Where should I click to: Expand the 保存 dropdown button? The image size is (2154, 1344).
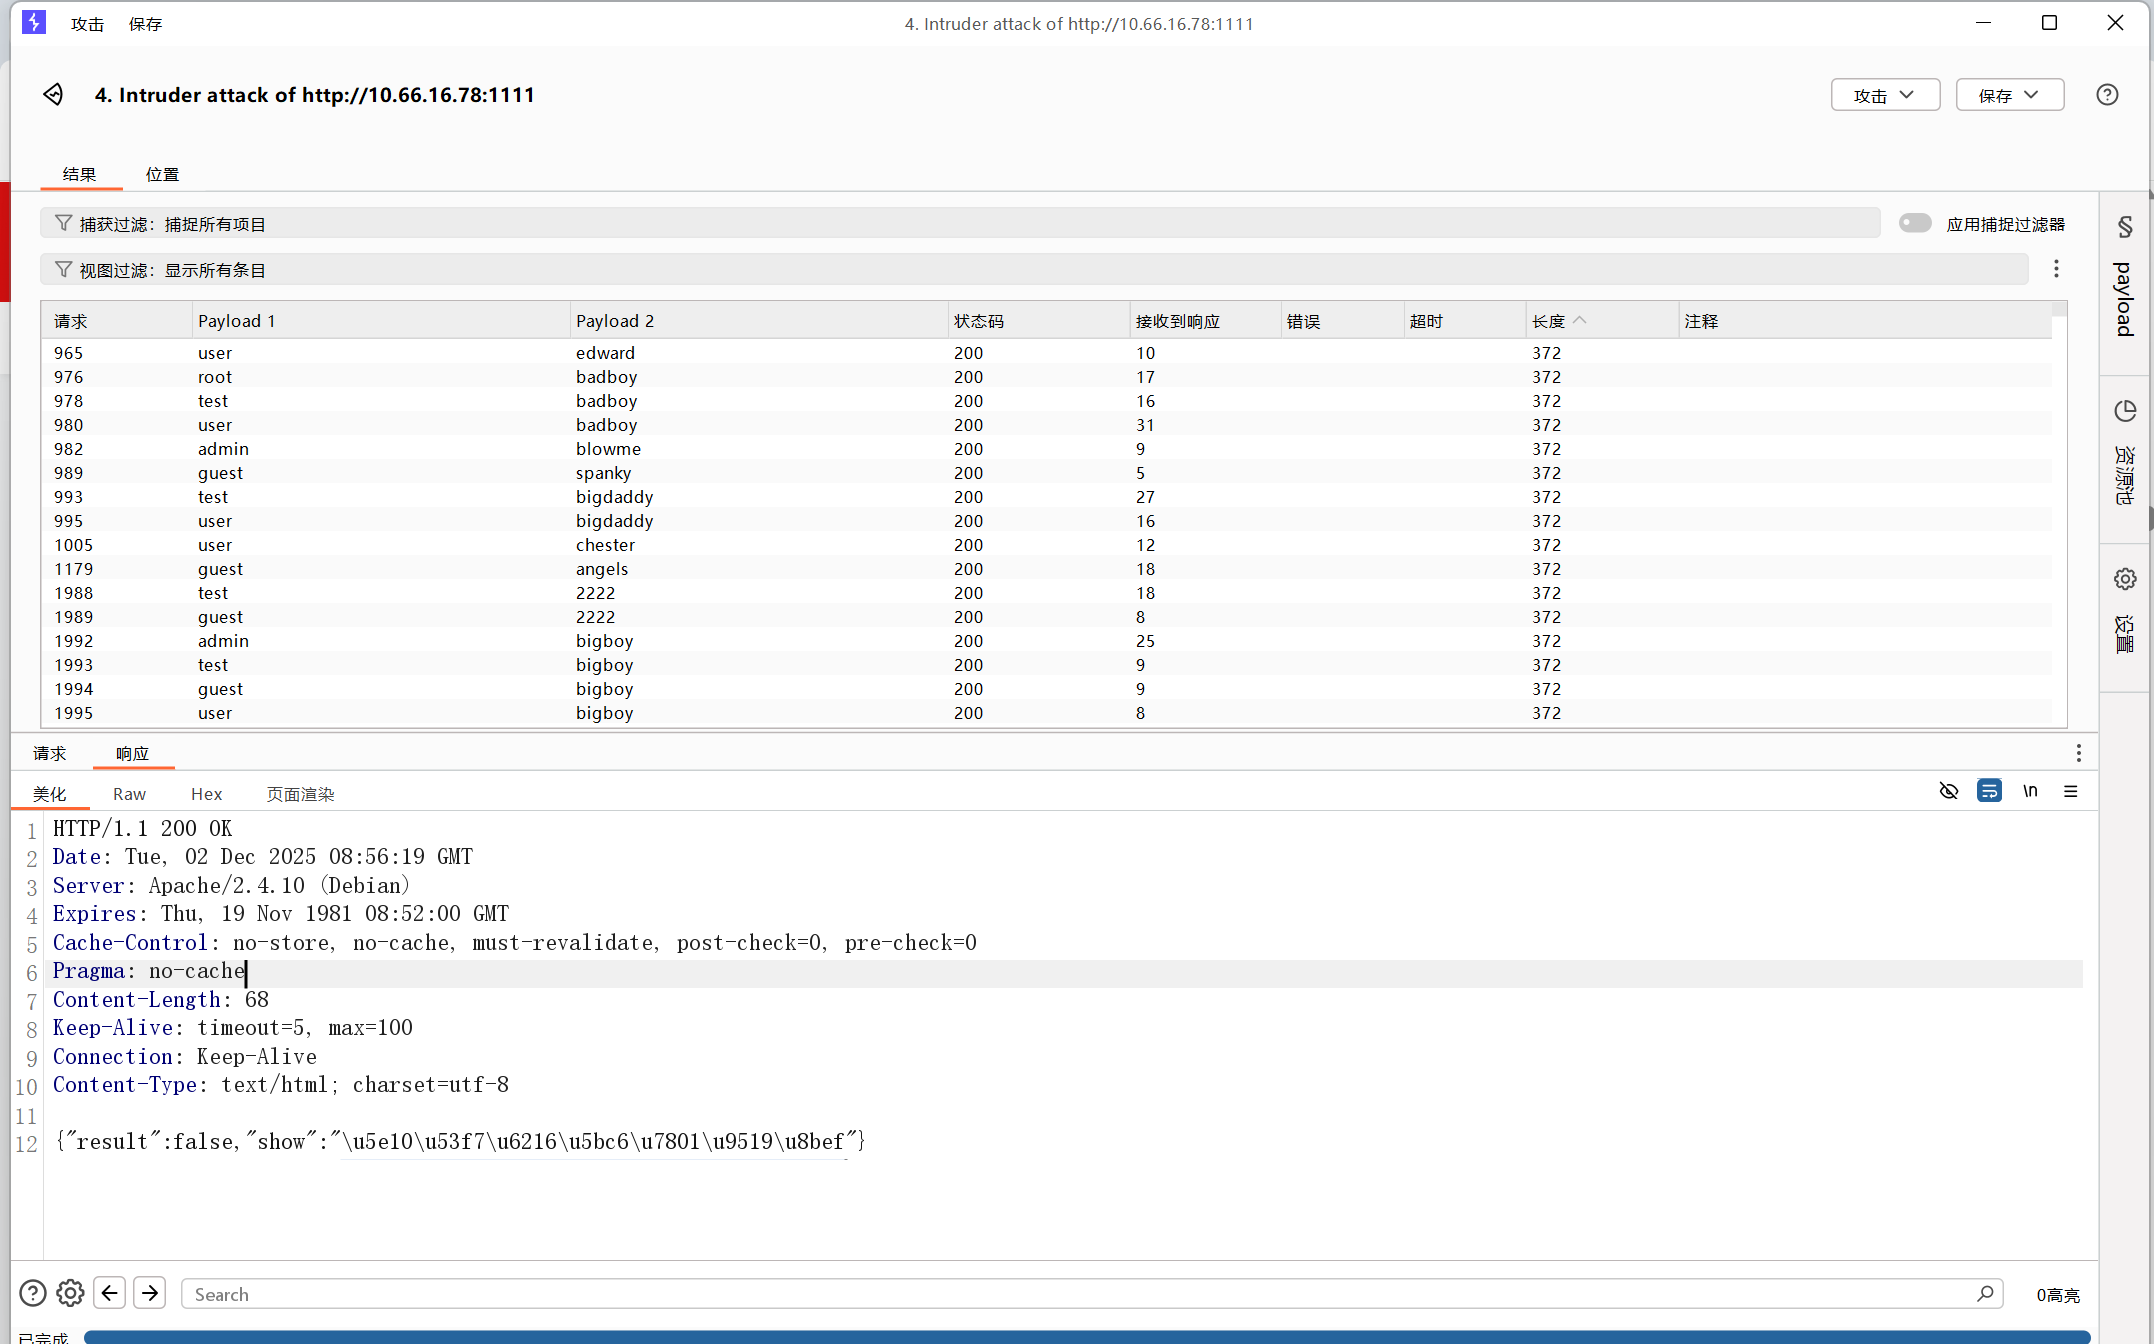point(2010,95)
